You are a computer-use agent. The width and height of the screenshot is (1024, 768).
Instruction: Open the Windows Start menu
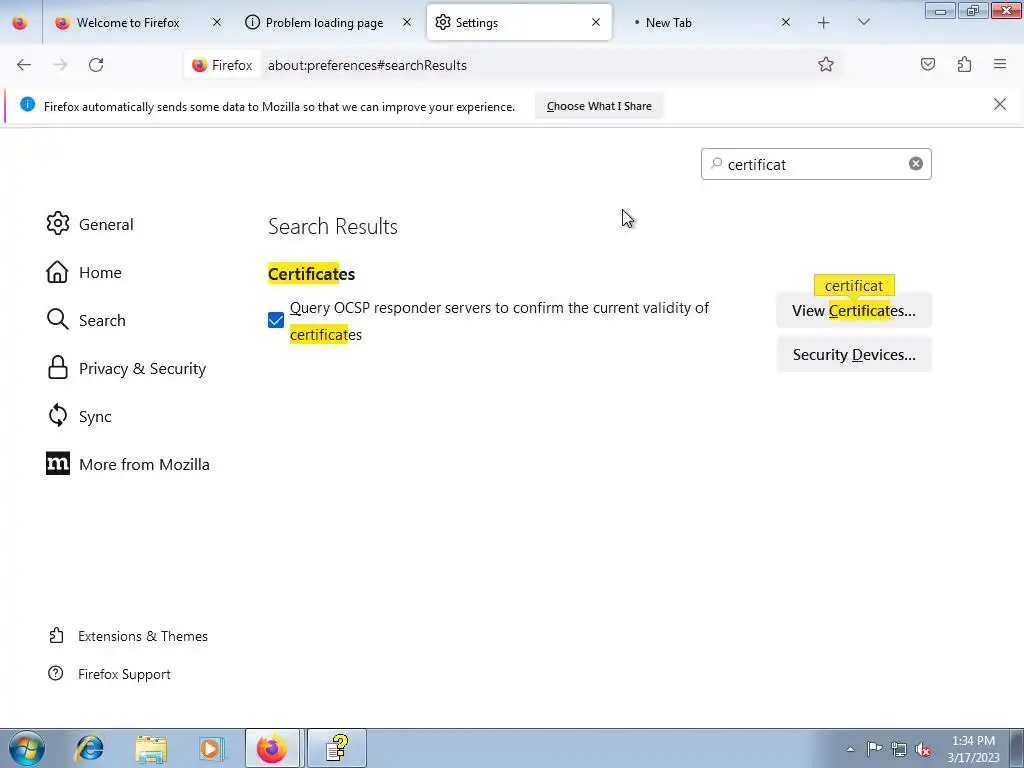click(26, 748)
